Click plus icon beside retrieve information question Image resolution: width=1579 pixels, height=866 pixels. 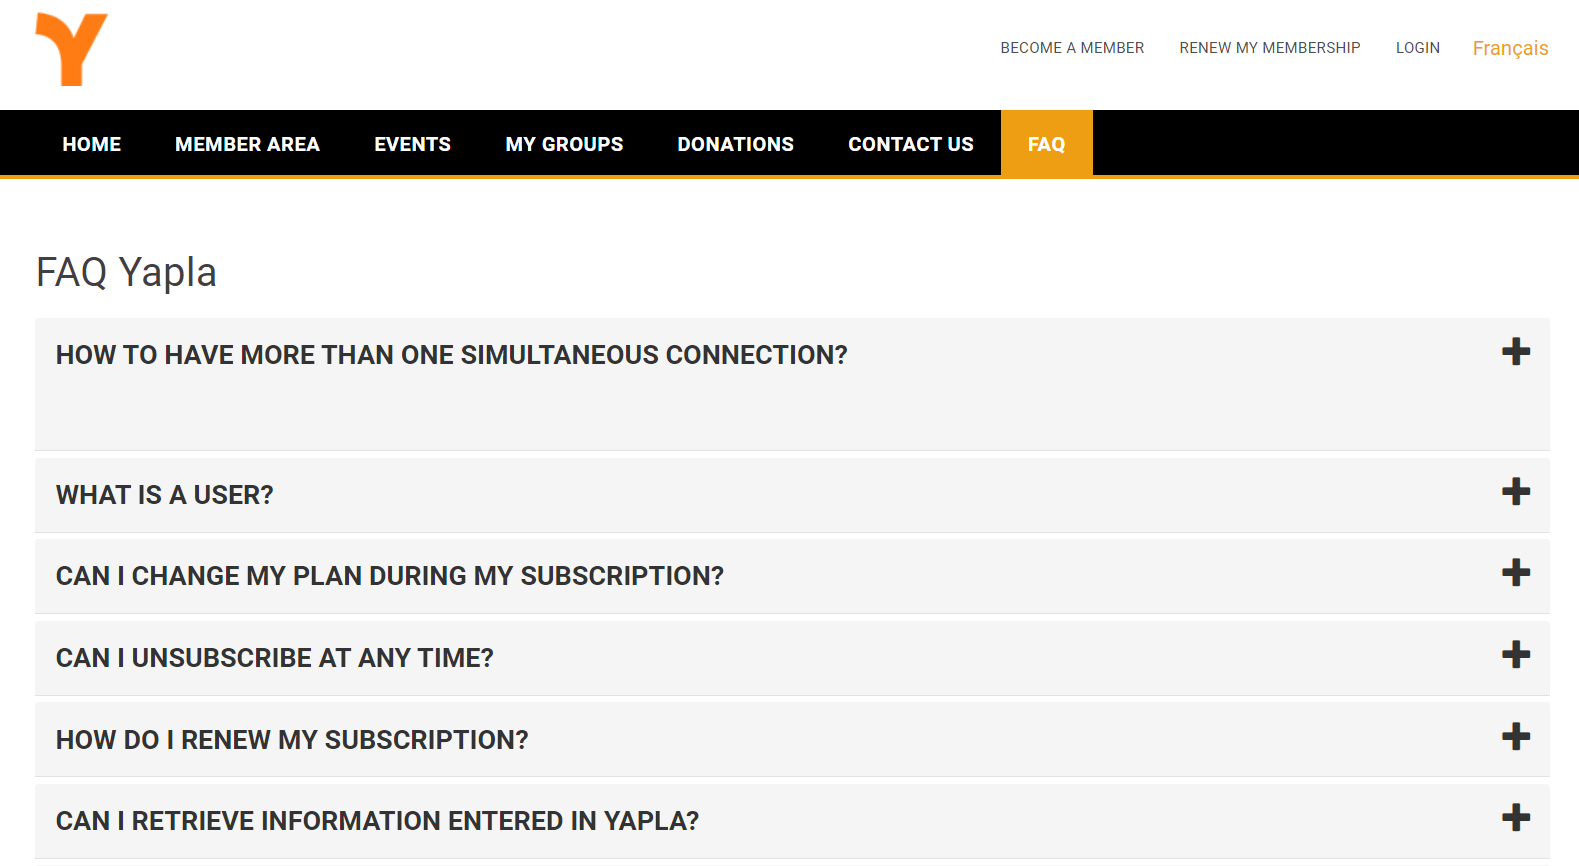click(1515, 818)
